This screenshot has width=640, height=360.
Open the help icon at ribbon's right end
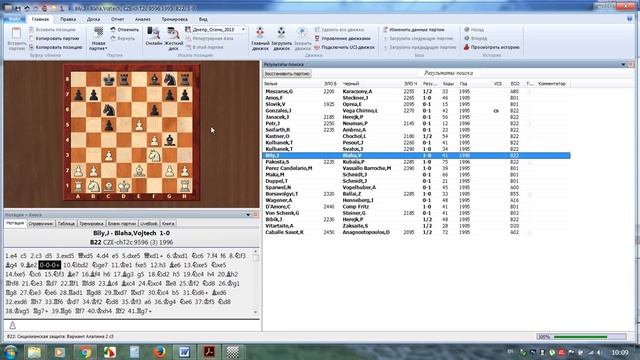pyautogui.click(x=629, y=19)
